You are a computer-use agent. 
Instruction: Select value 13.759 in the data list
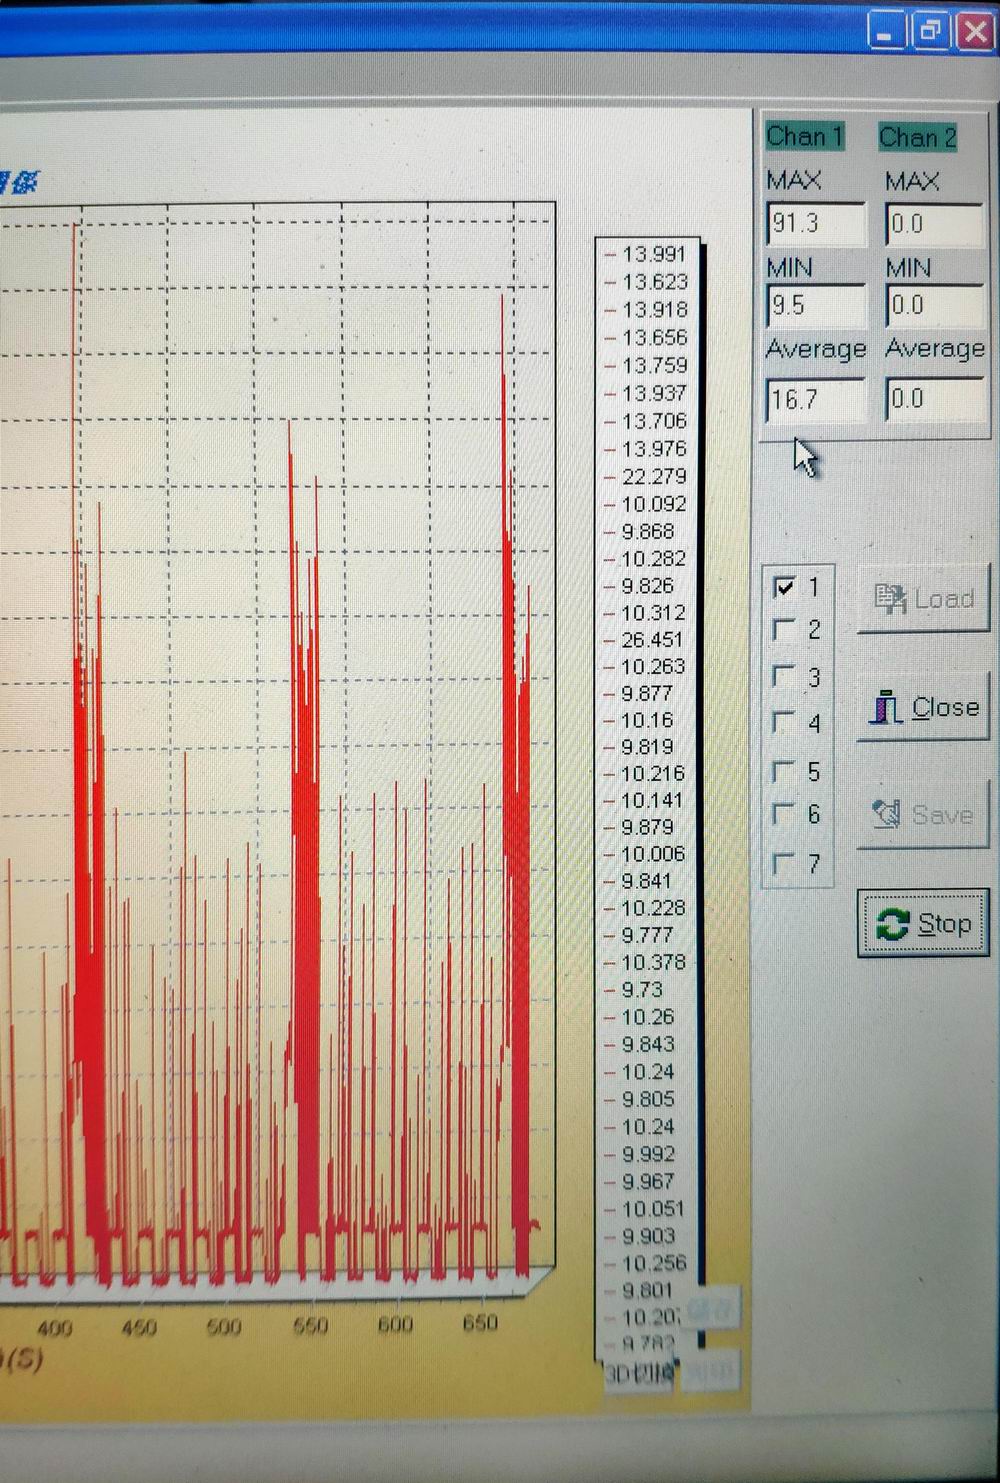[x=654, y=366]
